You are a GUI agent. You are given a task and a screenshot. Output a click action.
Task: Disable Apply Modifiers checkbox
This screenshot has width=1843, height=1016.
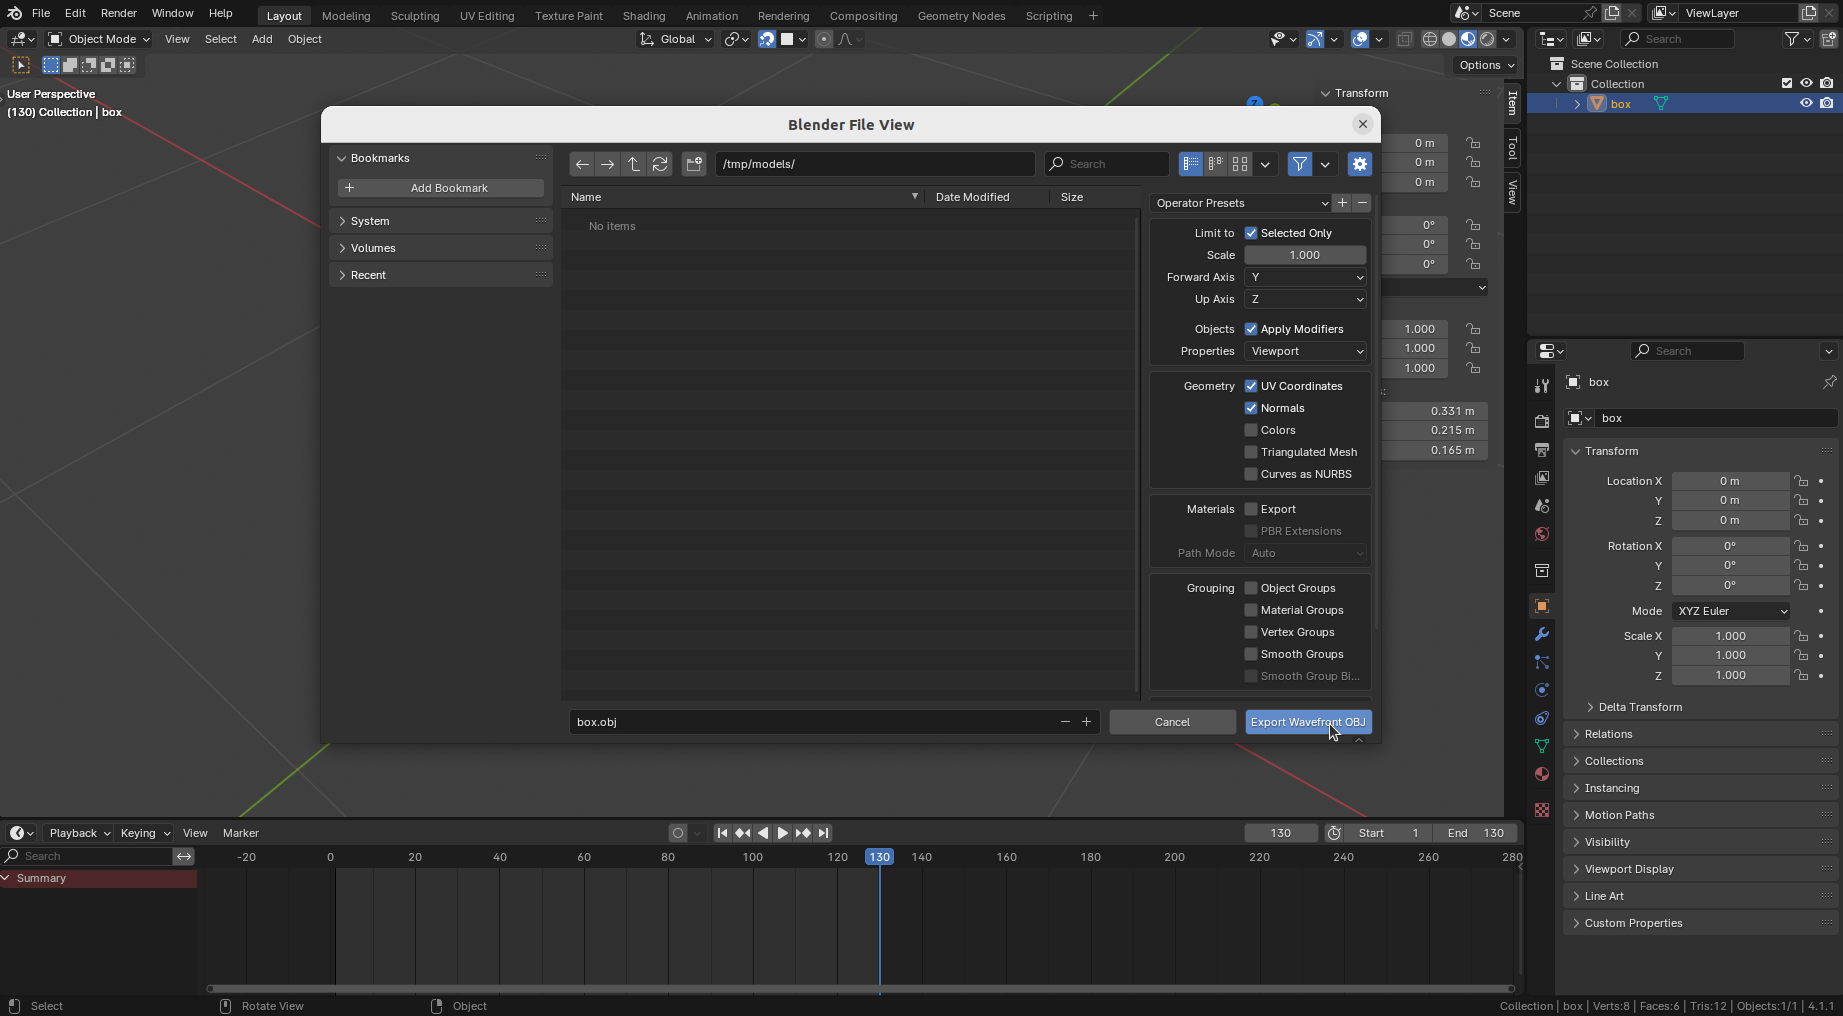(x=1251, y=329)
